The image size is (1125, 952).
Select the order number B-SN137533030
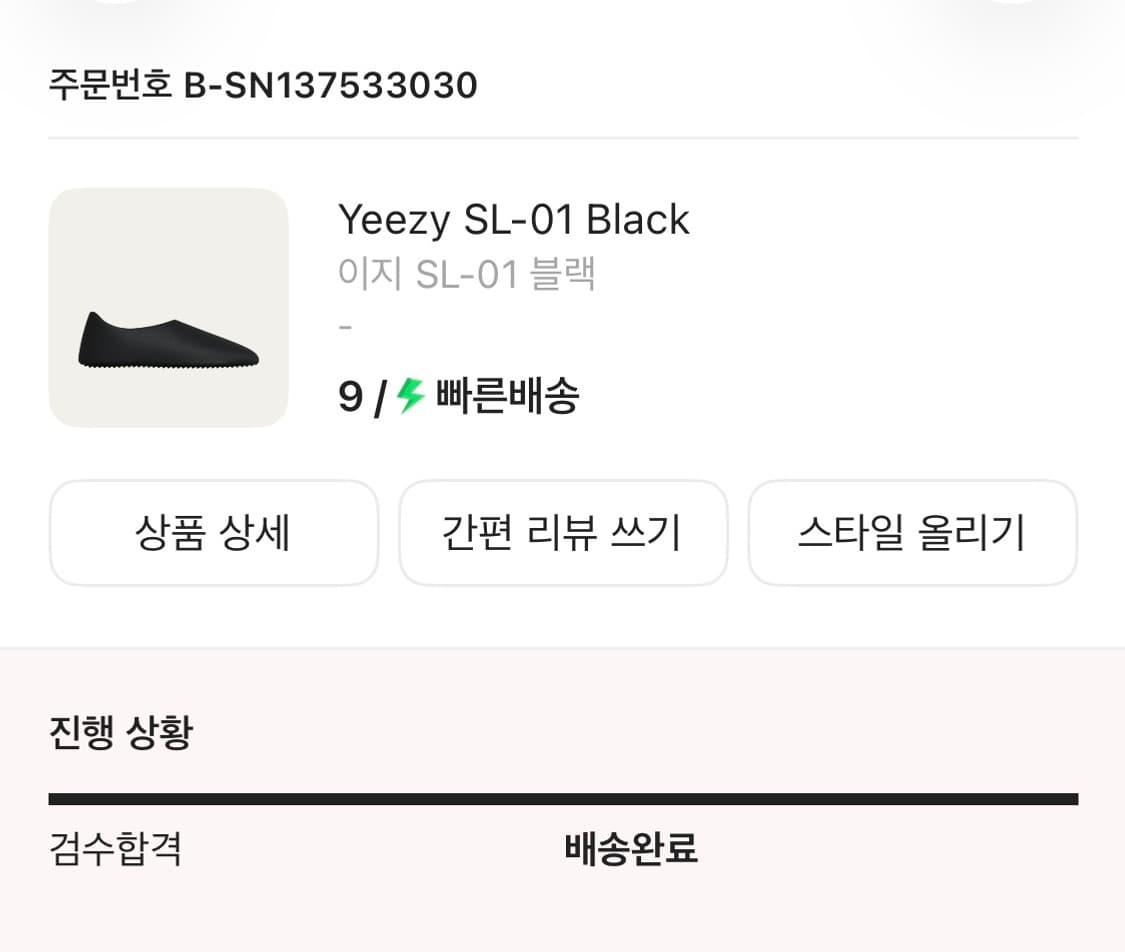(x=331, y=86)
